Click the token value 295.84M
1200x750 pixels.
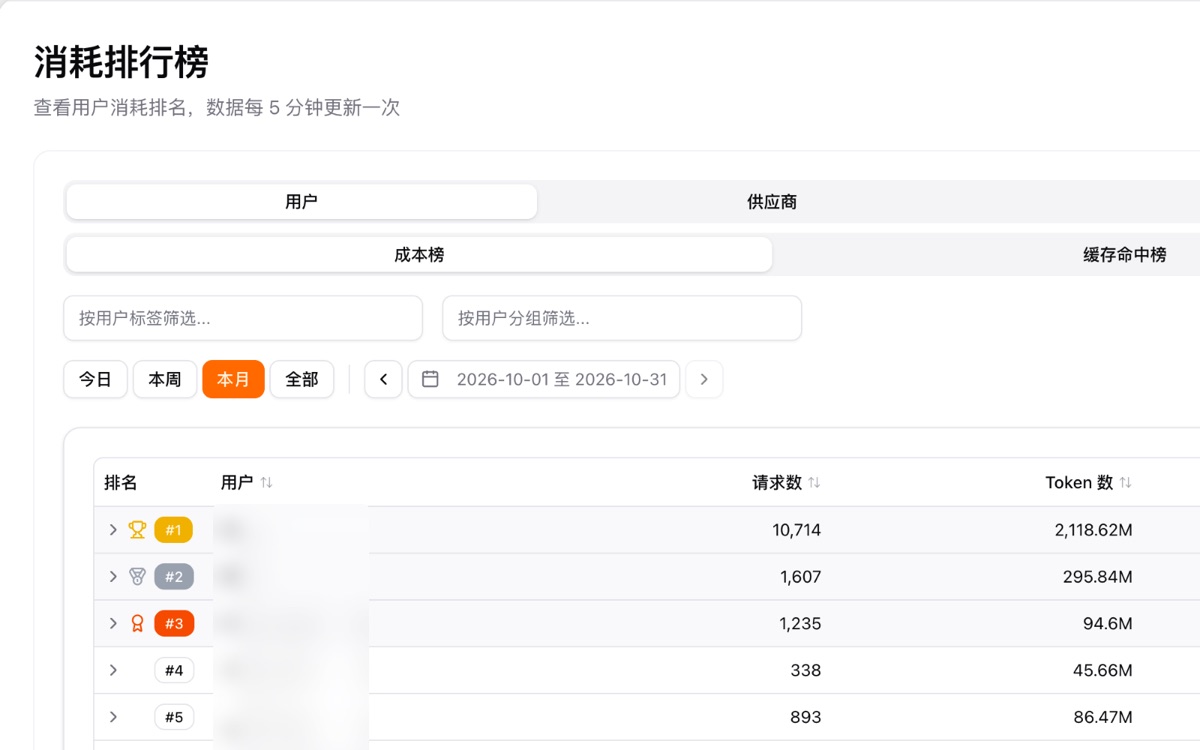(1098, 577)
